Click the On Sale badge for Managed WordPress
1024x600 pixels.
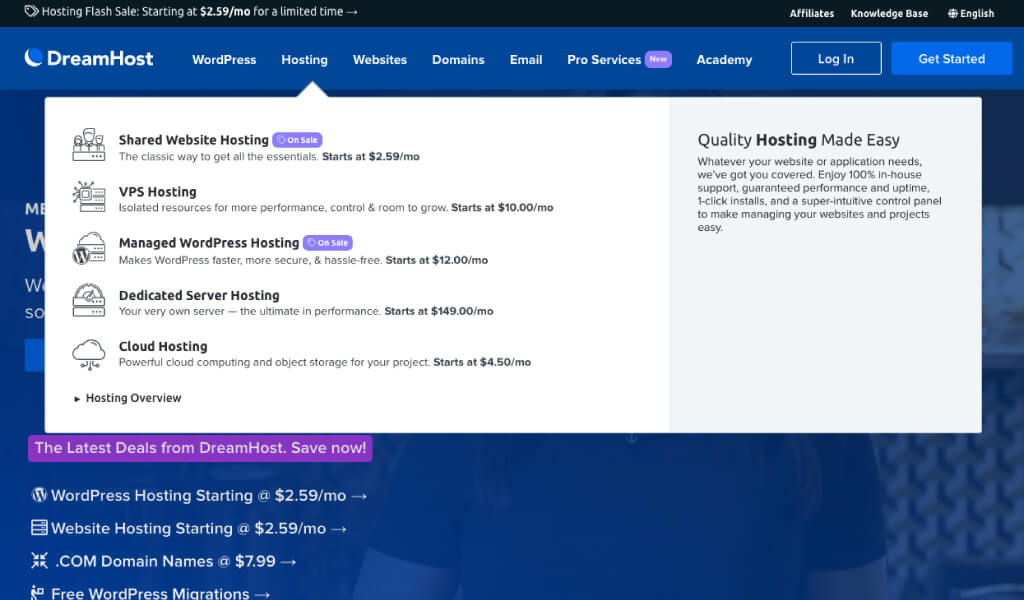click(328, 243)
